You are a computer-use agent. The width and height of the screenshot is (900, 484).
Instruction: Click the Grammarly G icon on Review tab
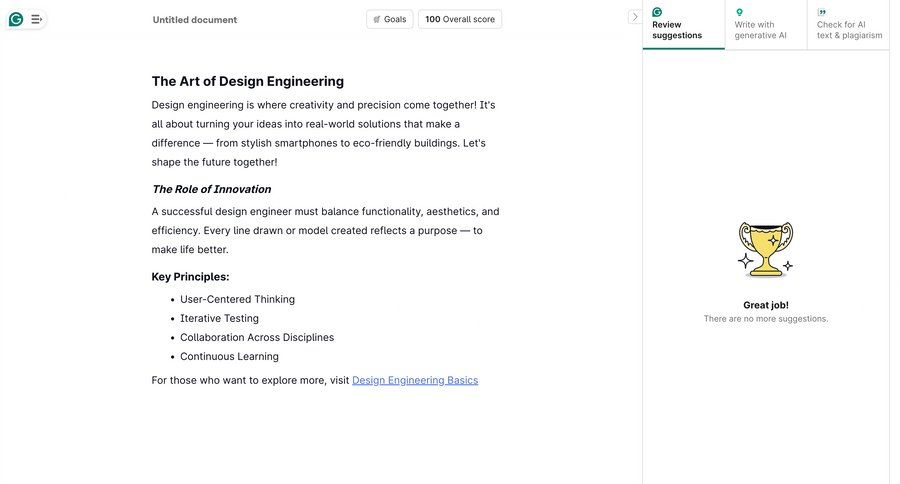(657, 12)
